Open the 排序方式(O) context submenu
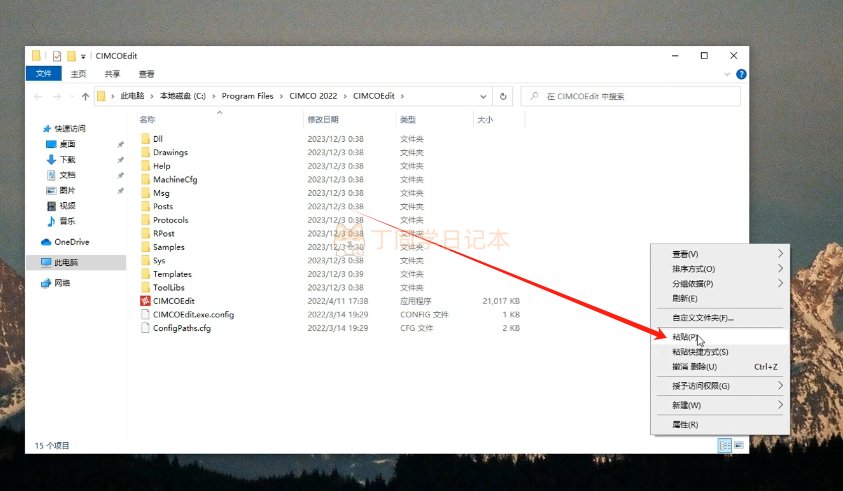This screenshot has height=491, width=843. coord(720,268)
